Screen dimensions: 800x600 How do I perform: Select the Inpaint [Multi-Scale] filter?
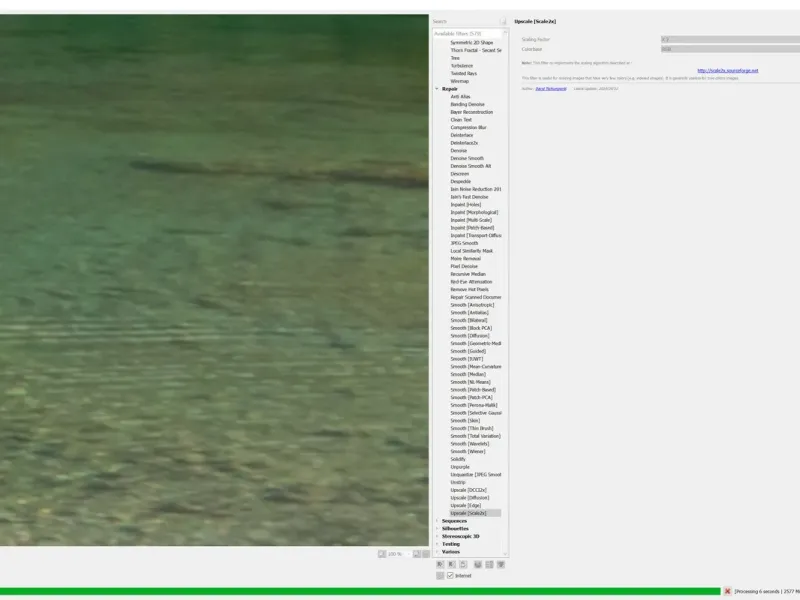tap(471, 220)
